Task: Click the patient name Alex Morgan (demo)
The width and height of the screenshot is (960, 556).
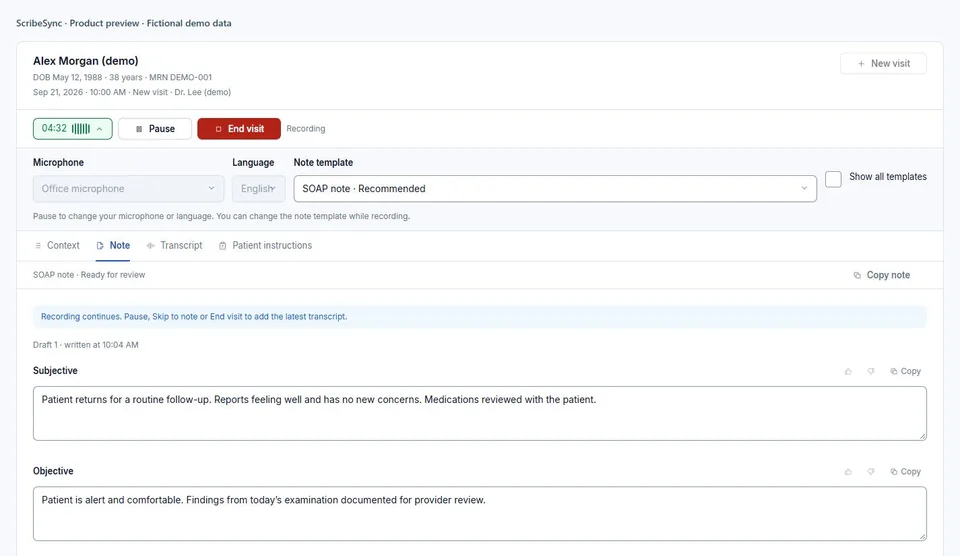Action: pos(86,61)
